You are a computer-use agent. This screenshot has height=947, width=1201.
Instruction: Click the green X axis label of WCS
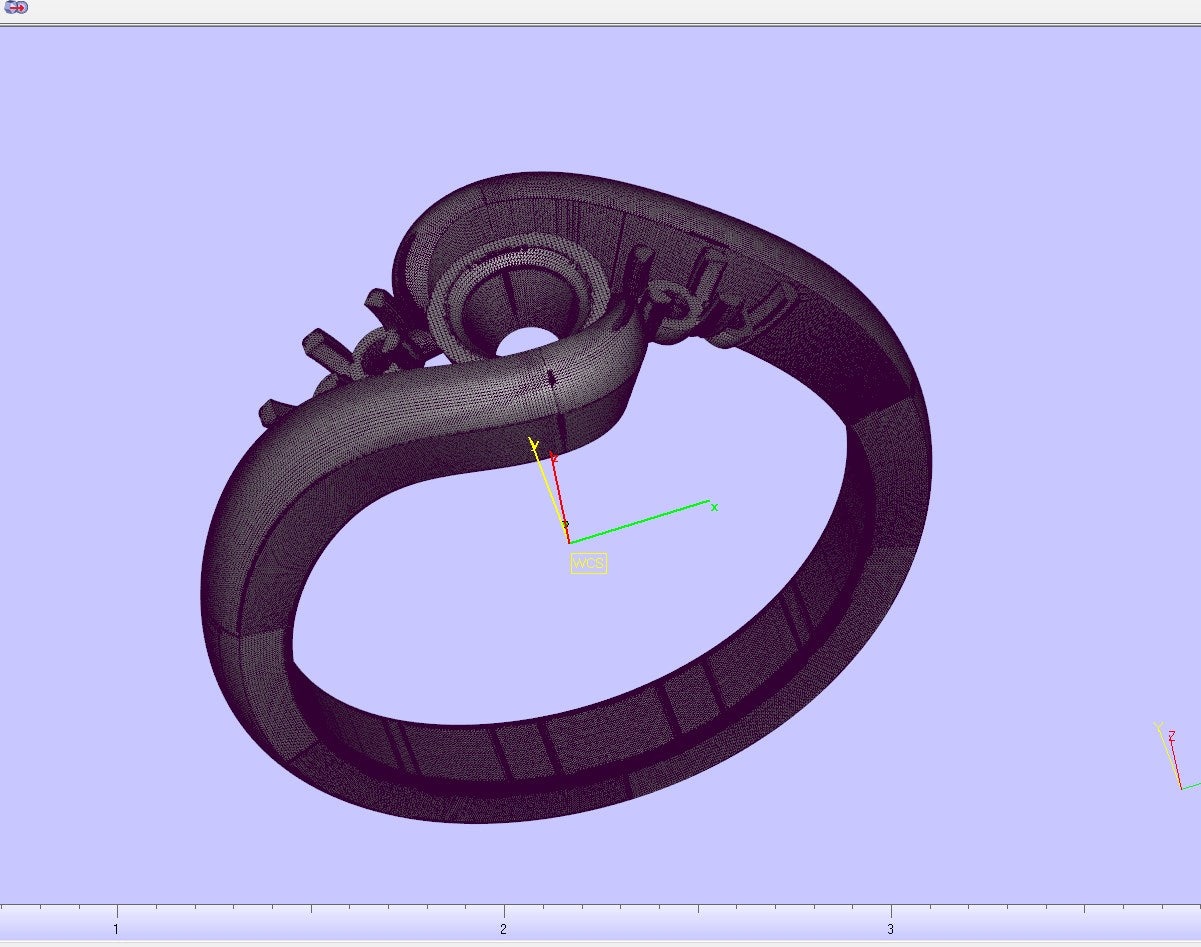pos(714,507)
